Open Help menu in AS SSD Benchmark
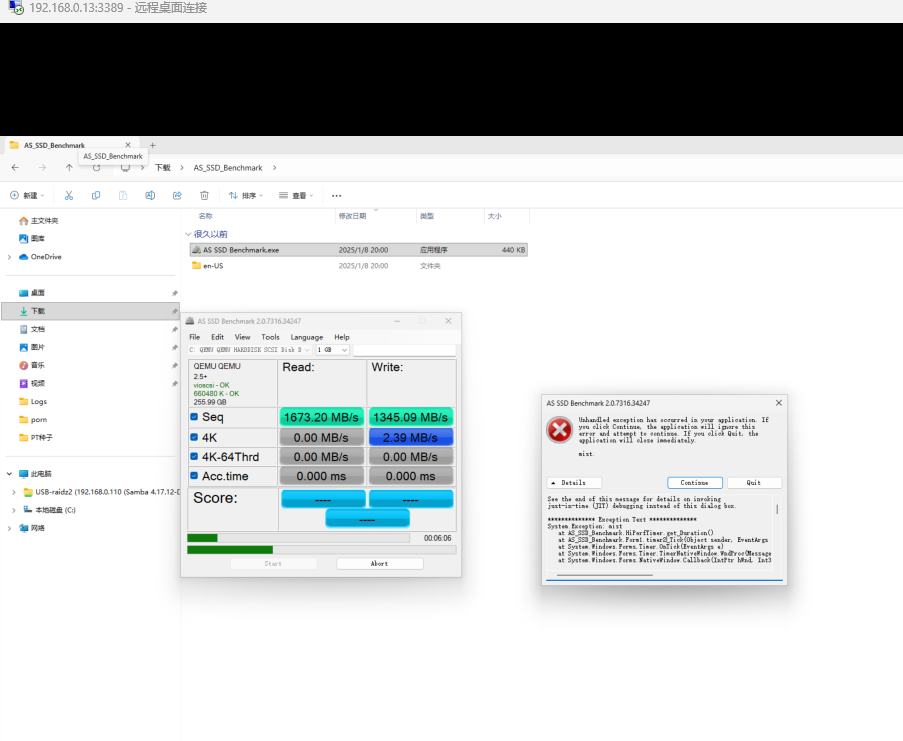The height and width of the screenshot is (741, 903). tap(342, 337)
